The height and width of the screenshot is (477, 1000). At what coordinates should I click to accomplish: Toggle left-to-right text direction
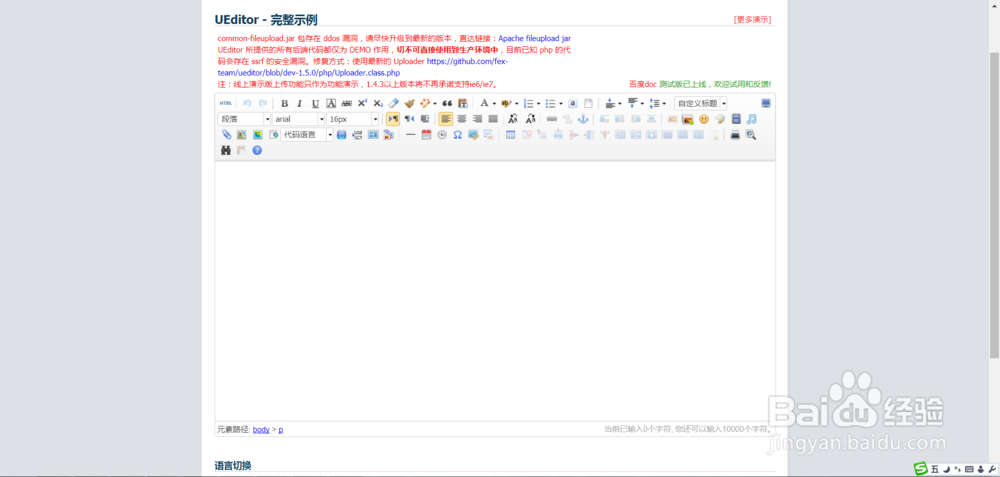pos(393,119)
